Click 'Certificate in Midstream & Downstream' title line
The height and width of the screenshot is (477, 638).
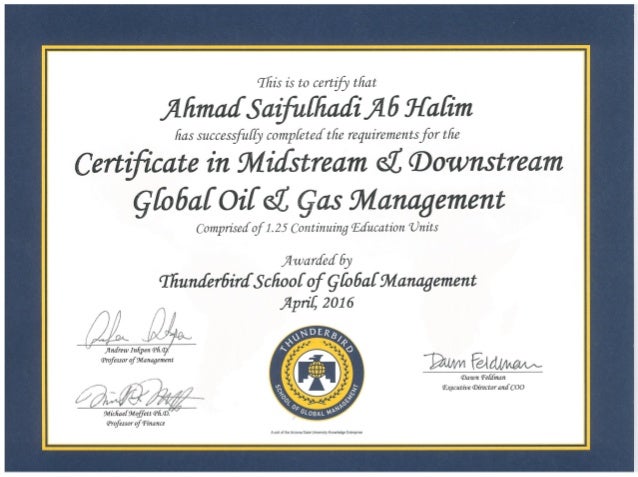[319, 163]
